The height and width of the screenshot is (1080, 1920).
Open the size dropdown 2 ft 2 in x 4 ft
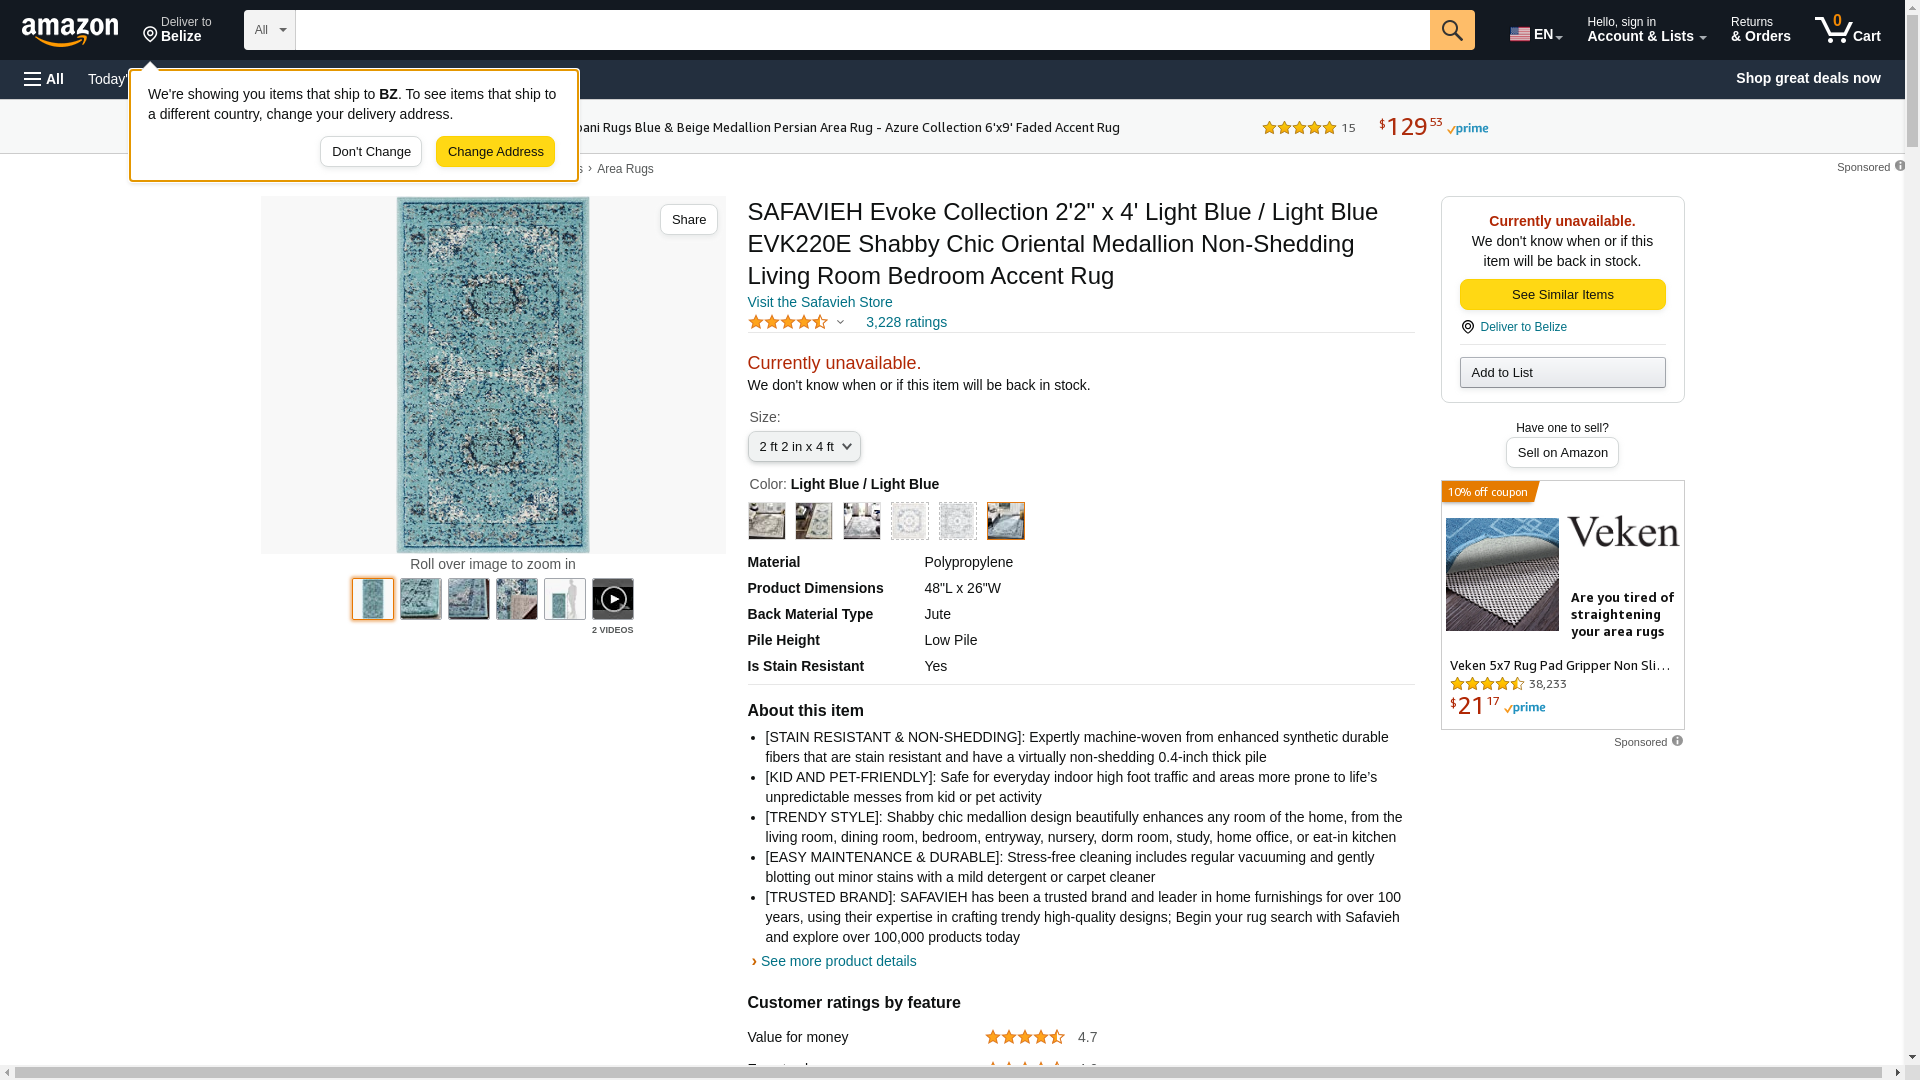point(804,447)
